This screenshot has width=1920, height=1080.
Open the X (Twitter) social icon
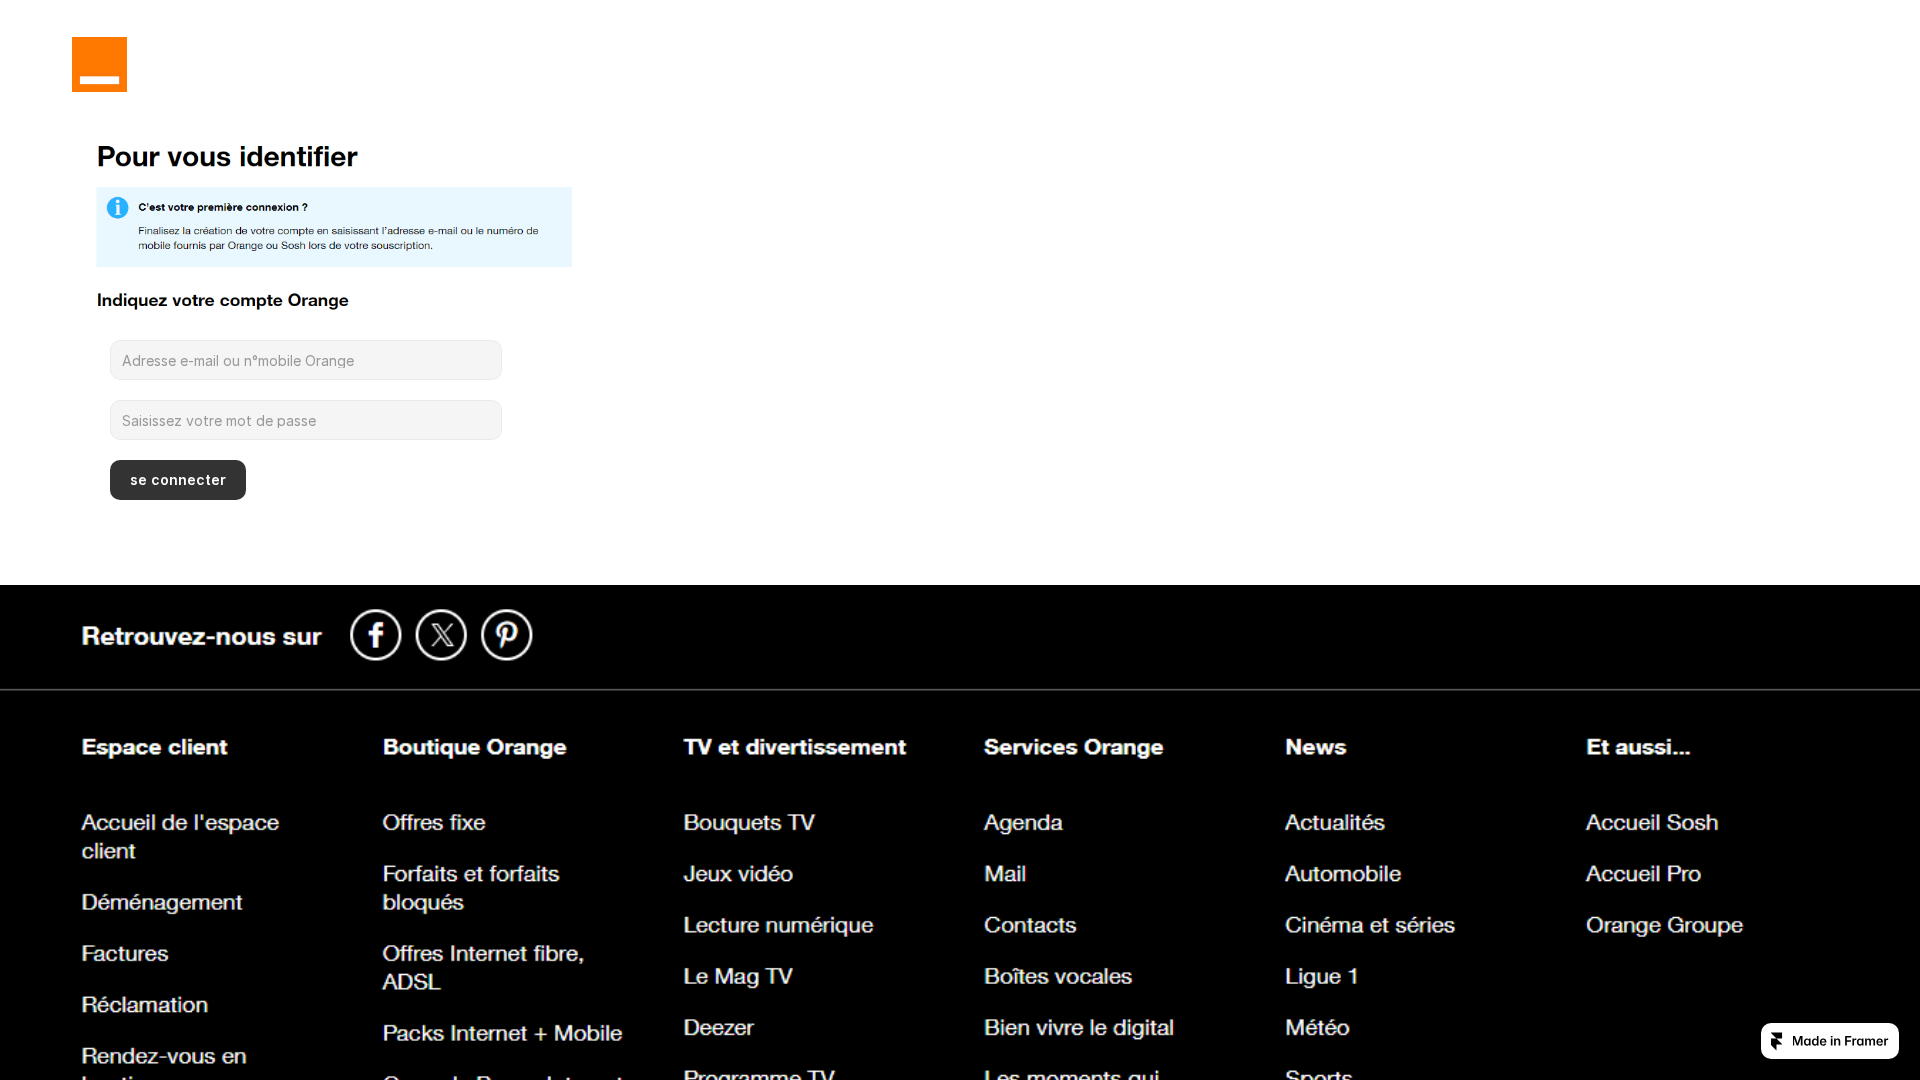pos(441,635)
